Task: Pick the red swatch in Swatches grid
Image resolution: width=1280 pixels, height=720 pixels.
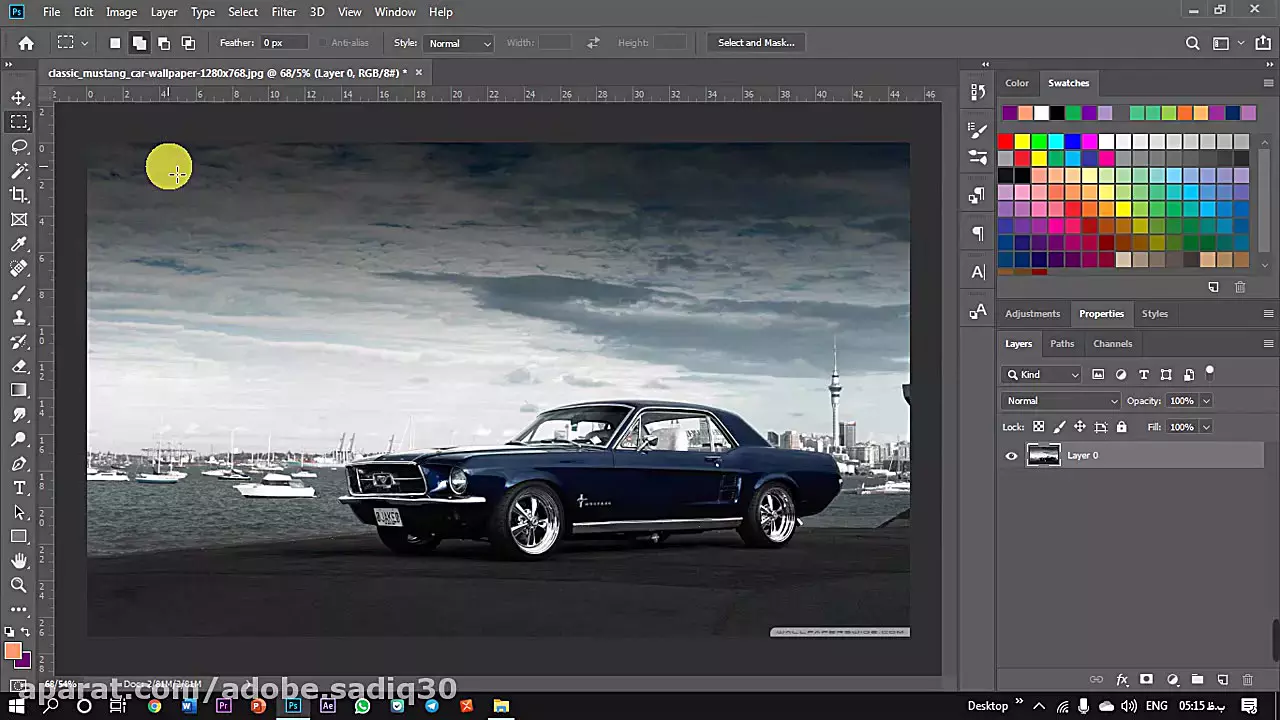Action: click(x=1006, y=142)
